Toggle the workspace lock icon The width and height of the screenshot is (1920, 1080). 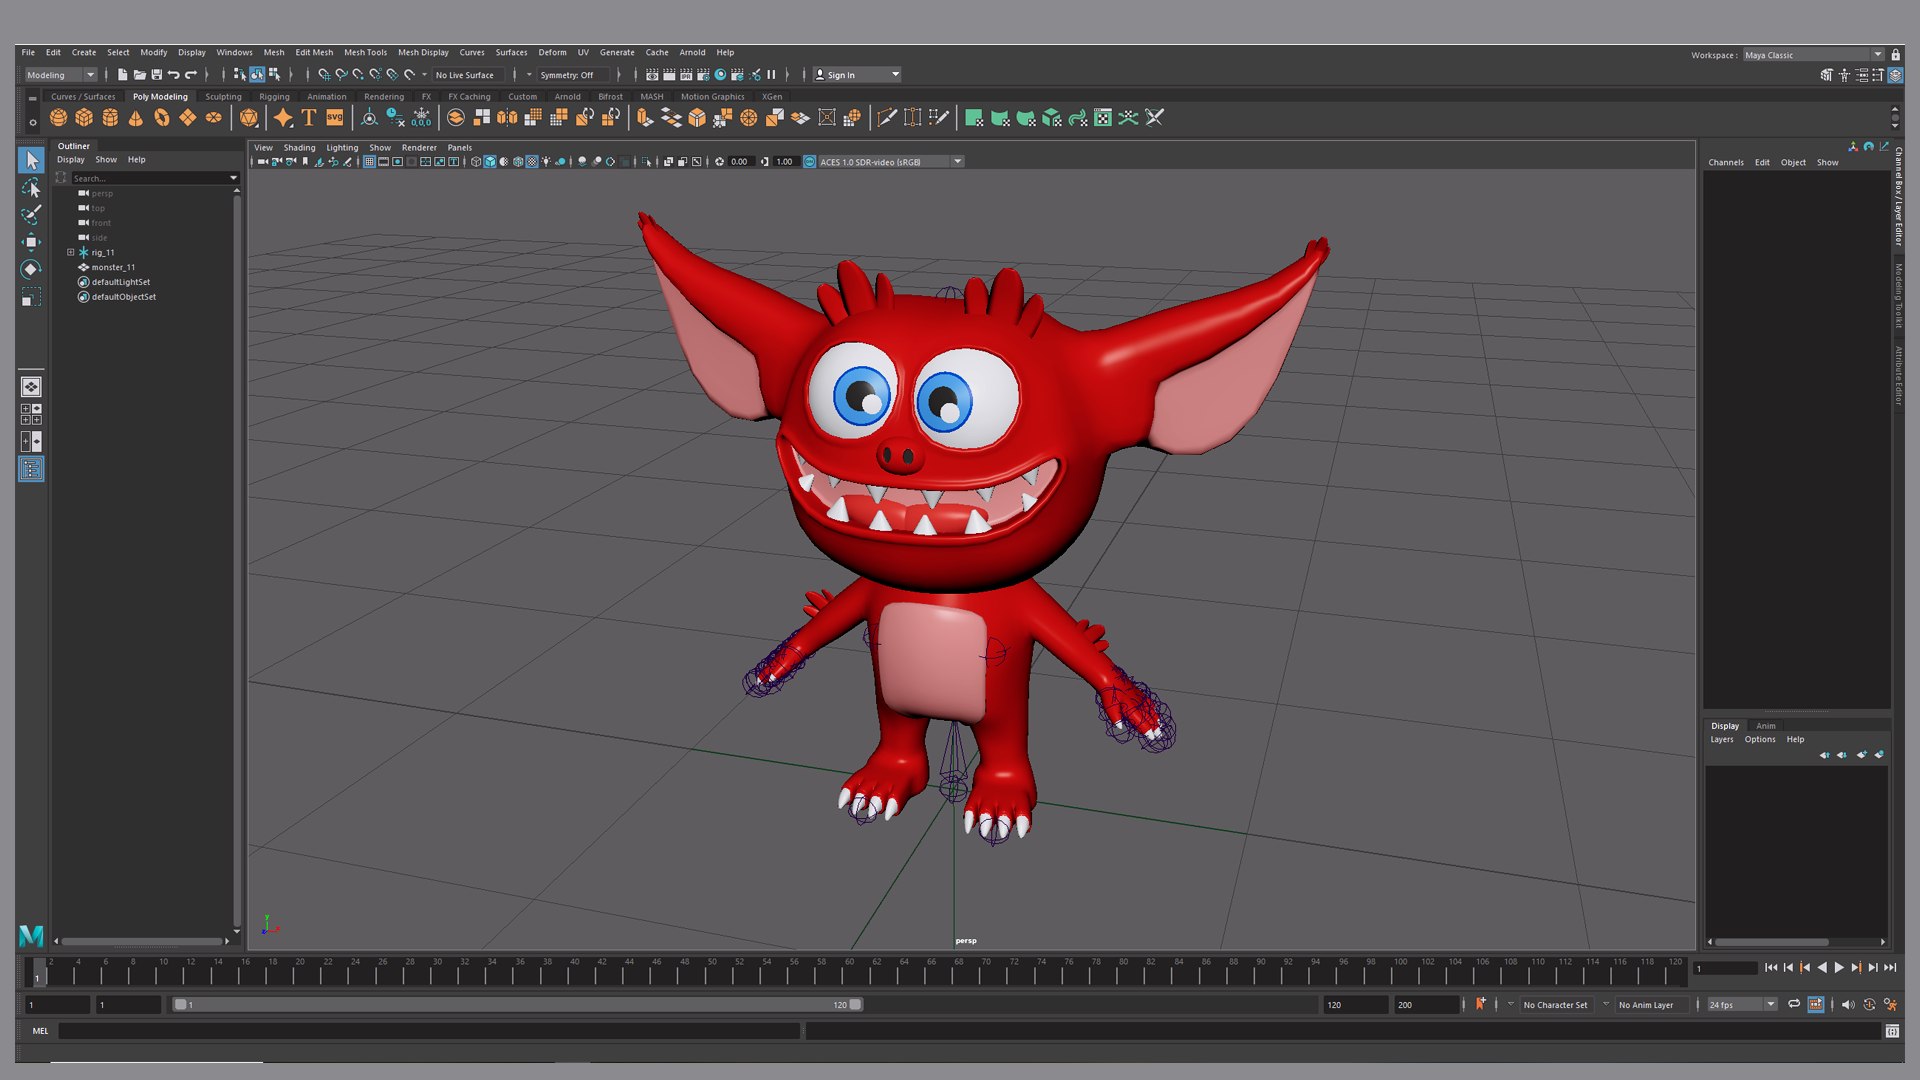(x=1896, y=55)
